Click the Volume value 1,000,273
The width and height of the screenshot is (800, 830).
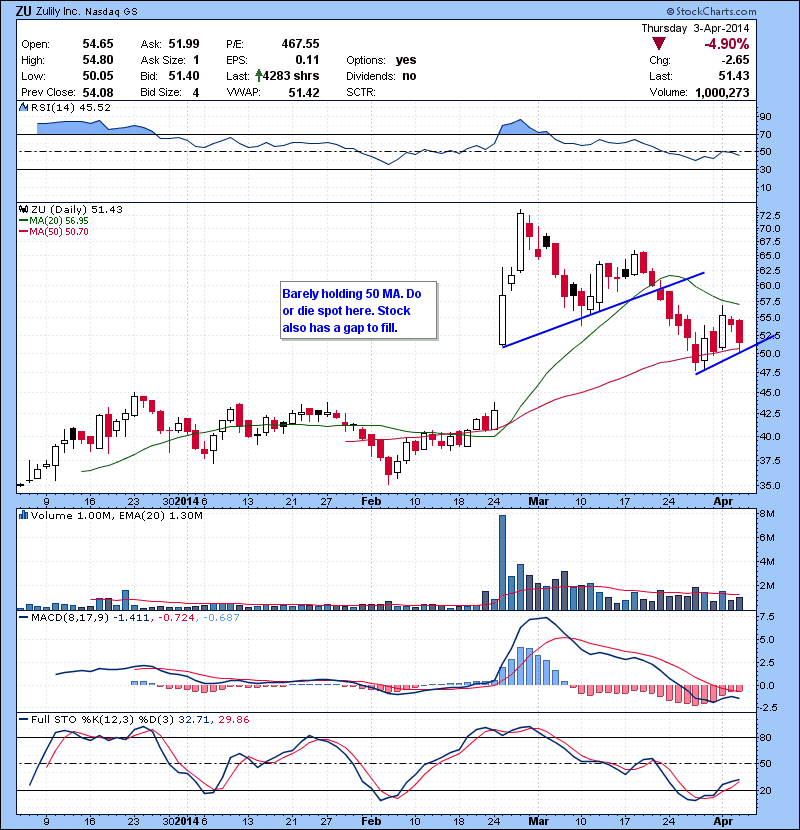(x=722, y=93)
